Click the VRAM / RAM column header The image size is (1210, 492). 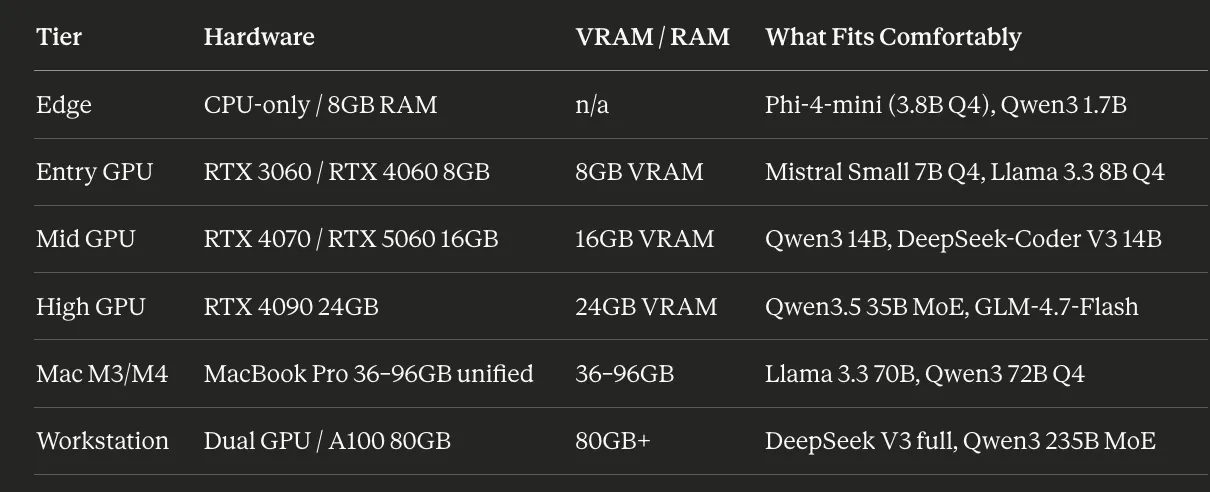pyautogui.click(x=652, y=38)
